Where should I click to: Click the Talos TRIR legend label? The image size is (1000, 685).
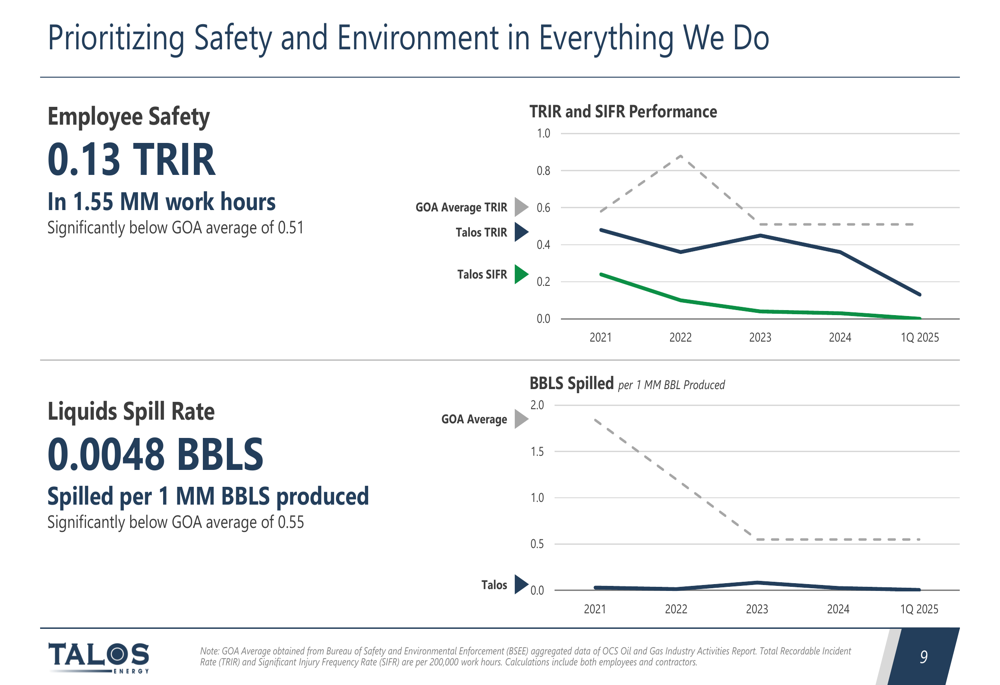tap(481, 232)
